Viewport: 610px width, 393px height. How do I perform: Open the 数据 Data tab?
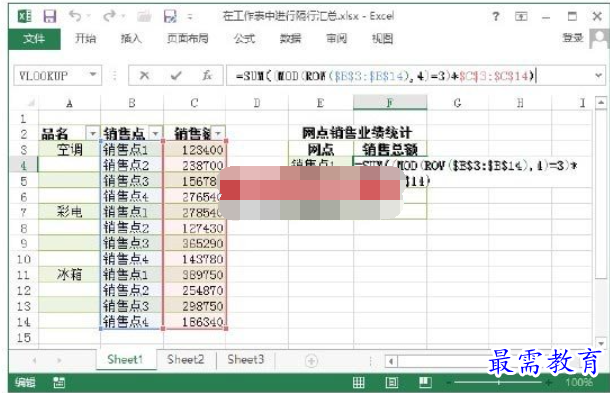click(x=290, y=38)
